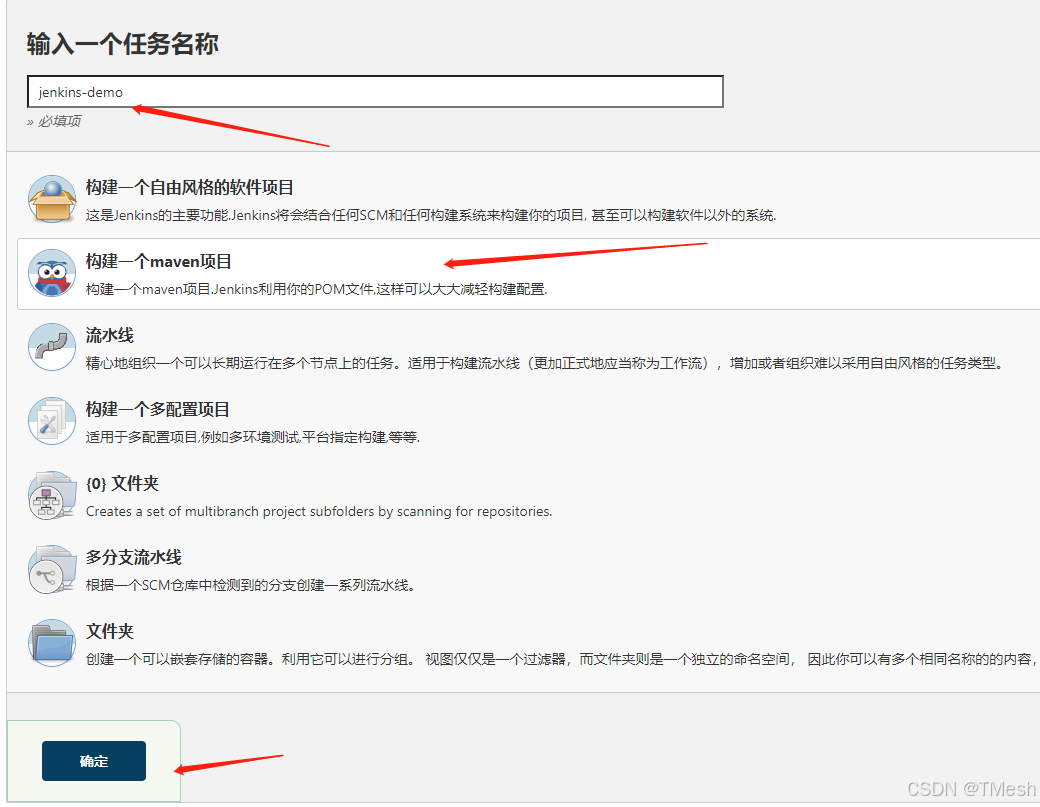The height and width of the screenshot is (807, 1040).
Task: Click the maven description mentioning POM文件
Action: pos(316,289)
